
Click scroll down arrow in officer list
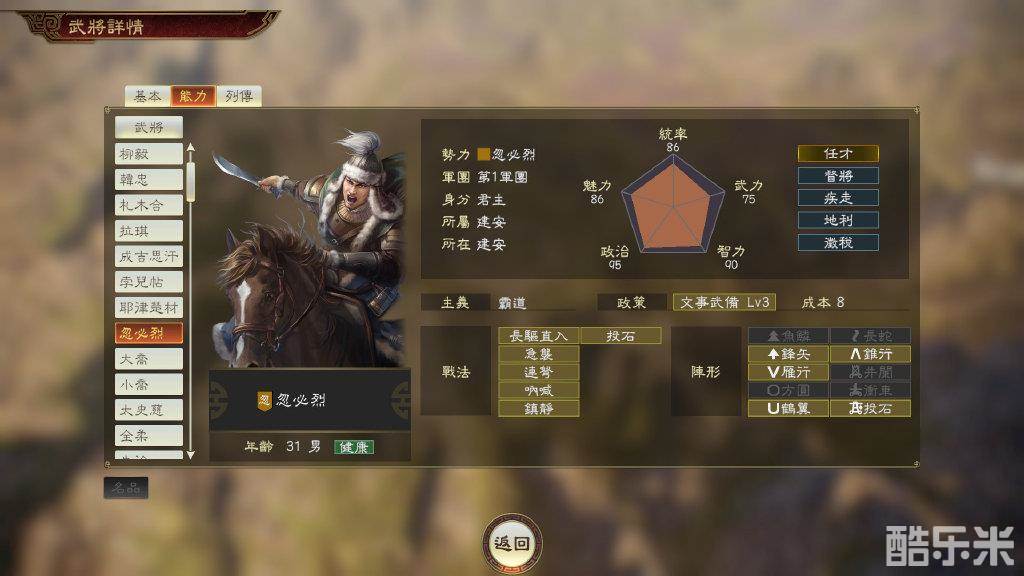(191, 454)
